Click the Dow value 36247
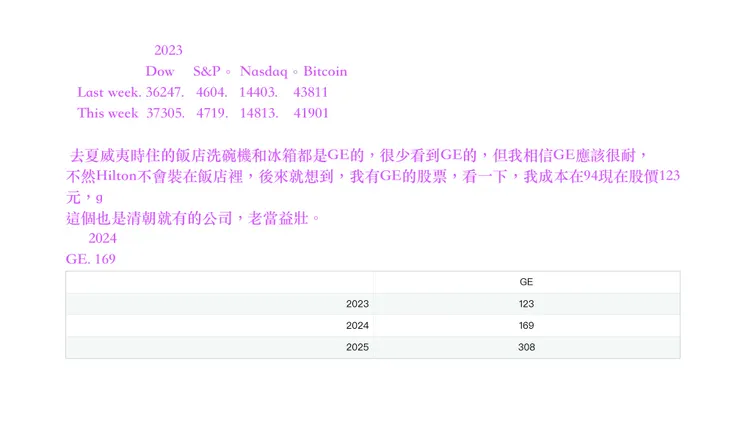740x427 pixels. point(165,92)
